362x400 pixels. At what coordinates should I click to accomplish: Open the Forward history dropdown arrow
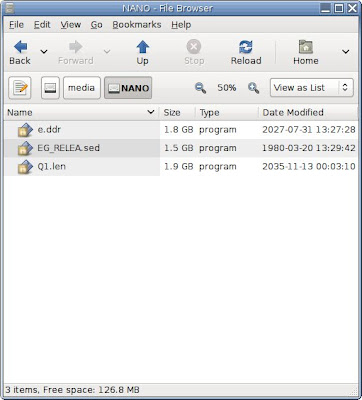click(107, 52)
